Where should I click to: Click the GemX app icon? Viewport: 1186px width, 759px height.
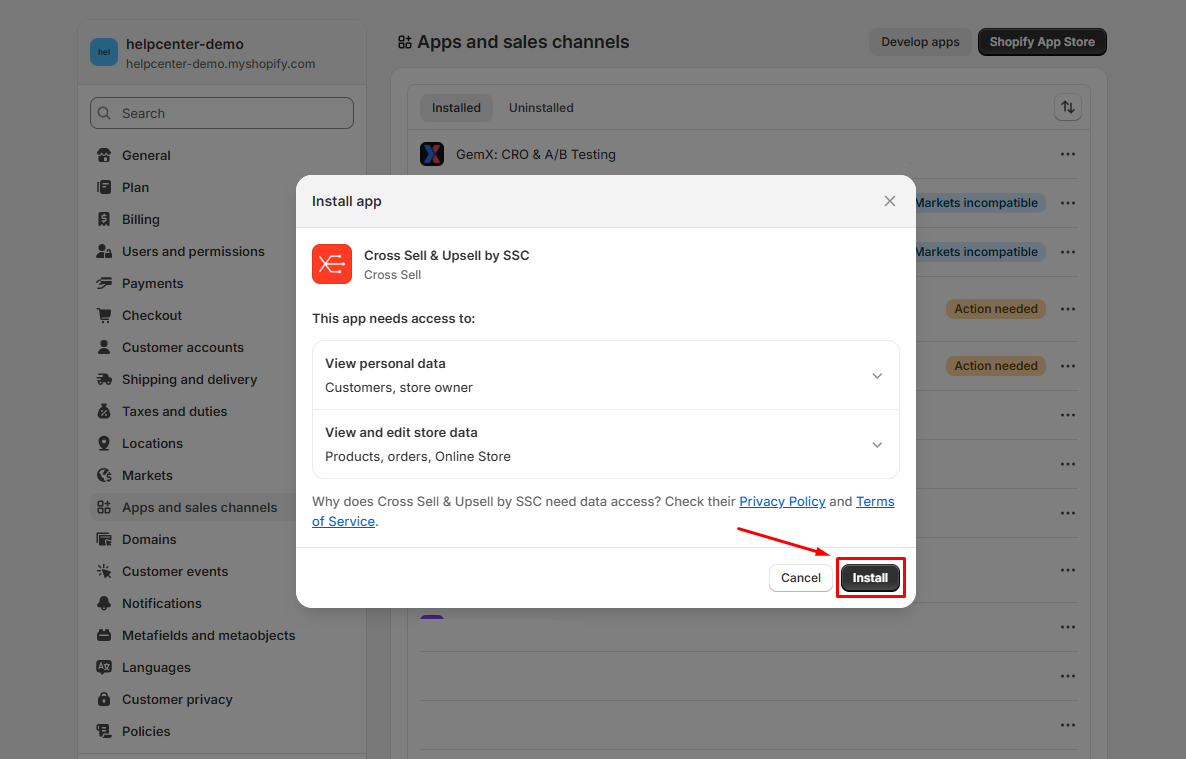432,154
